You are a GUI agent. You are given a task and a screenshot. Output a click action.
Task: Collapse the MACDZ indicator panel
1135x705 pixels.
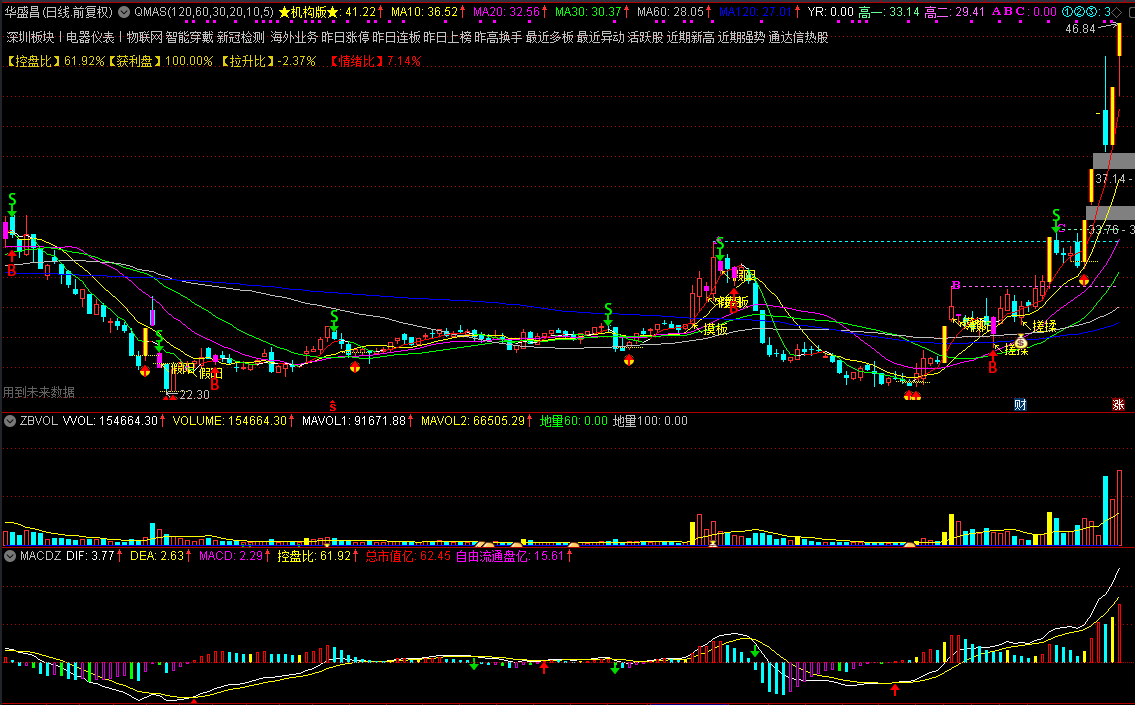(10, 556)
